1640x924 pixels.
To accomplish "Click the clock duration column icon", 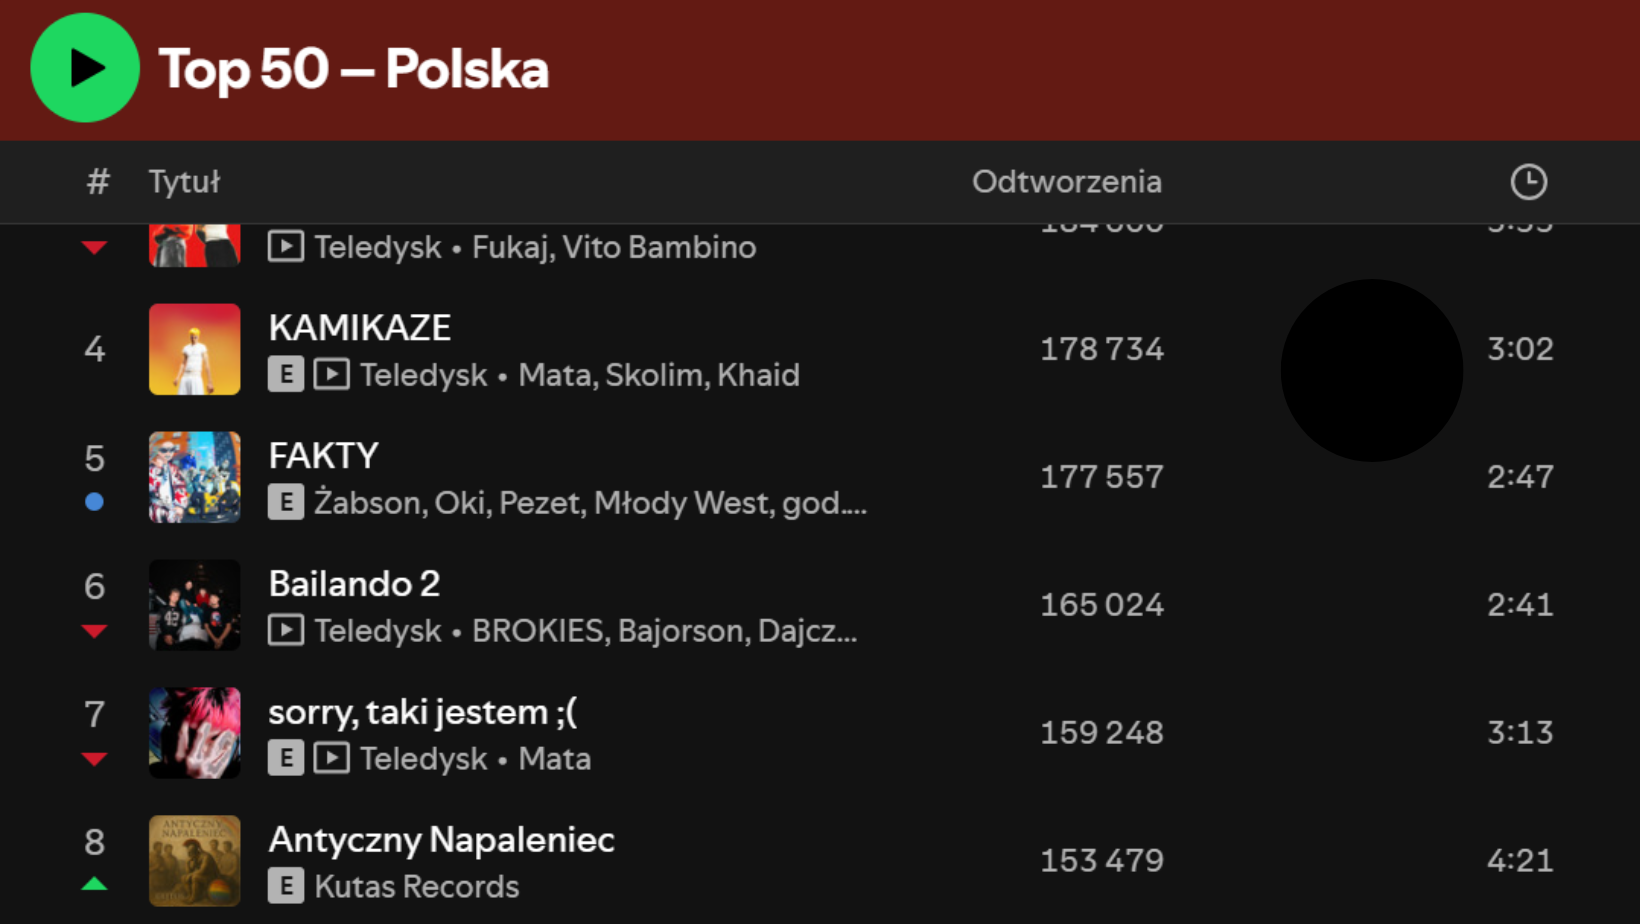I will [1528, 182].
